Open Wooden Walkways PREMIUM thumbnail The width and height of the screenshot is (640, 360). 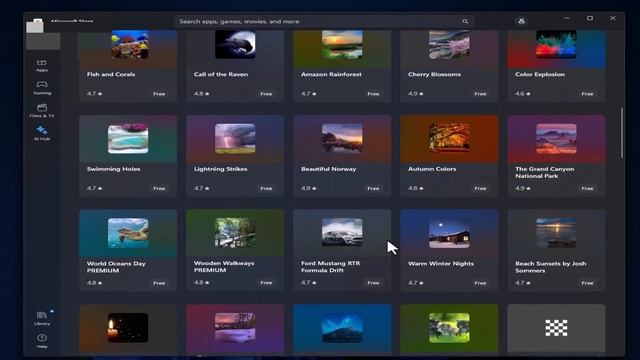pyautogui.click(x=235, y=233)
